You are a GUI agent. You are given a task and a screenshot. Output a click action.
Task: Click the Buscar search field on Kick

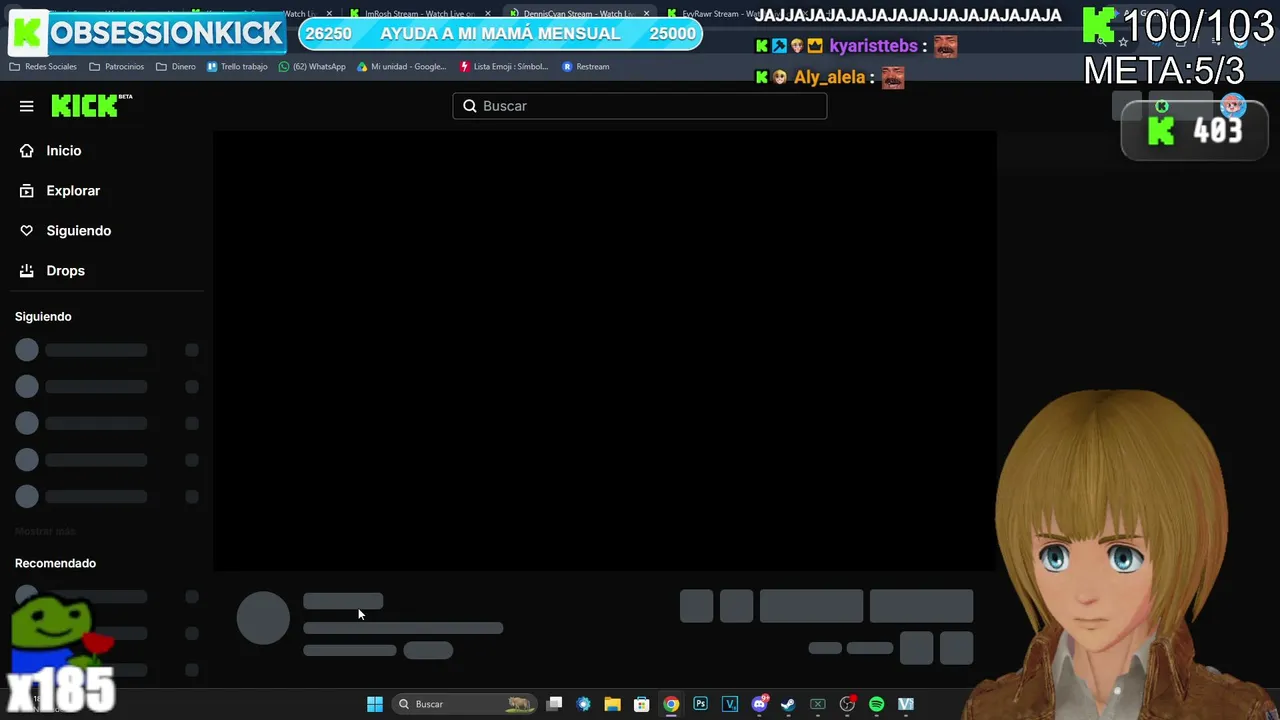(640, 106)
